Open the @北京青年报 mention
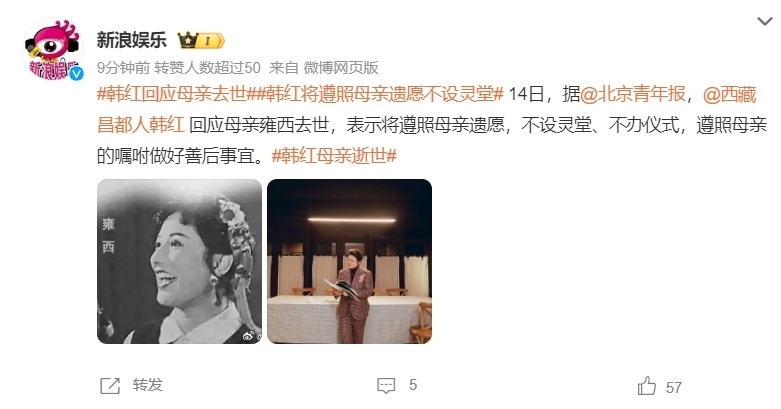The height and width of the screenshot is (409, 781). (x=633, y=94)
